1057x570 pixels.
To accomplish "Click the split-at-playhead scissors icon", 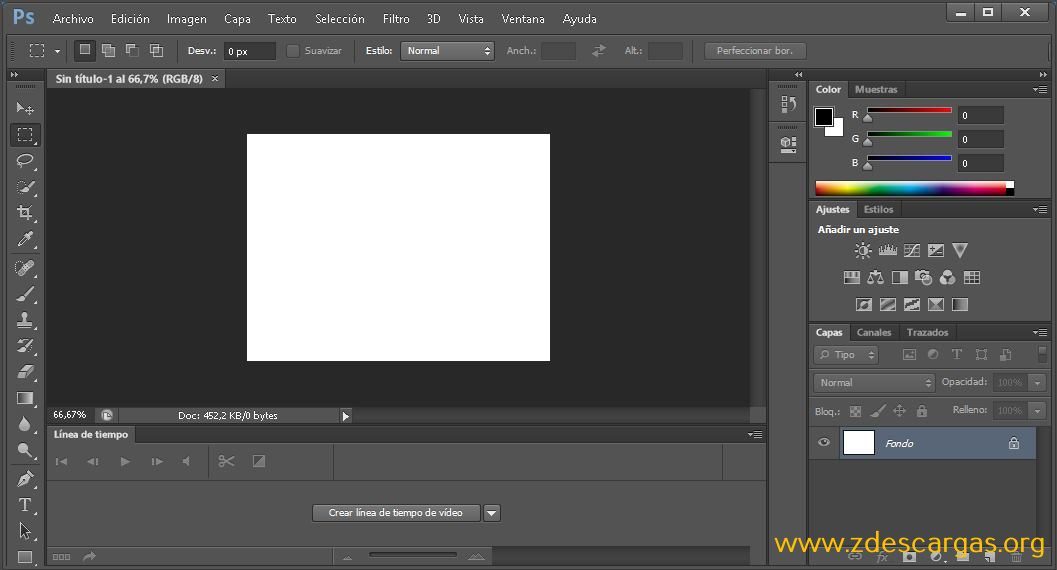I will coord(226,462).
